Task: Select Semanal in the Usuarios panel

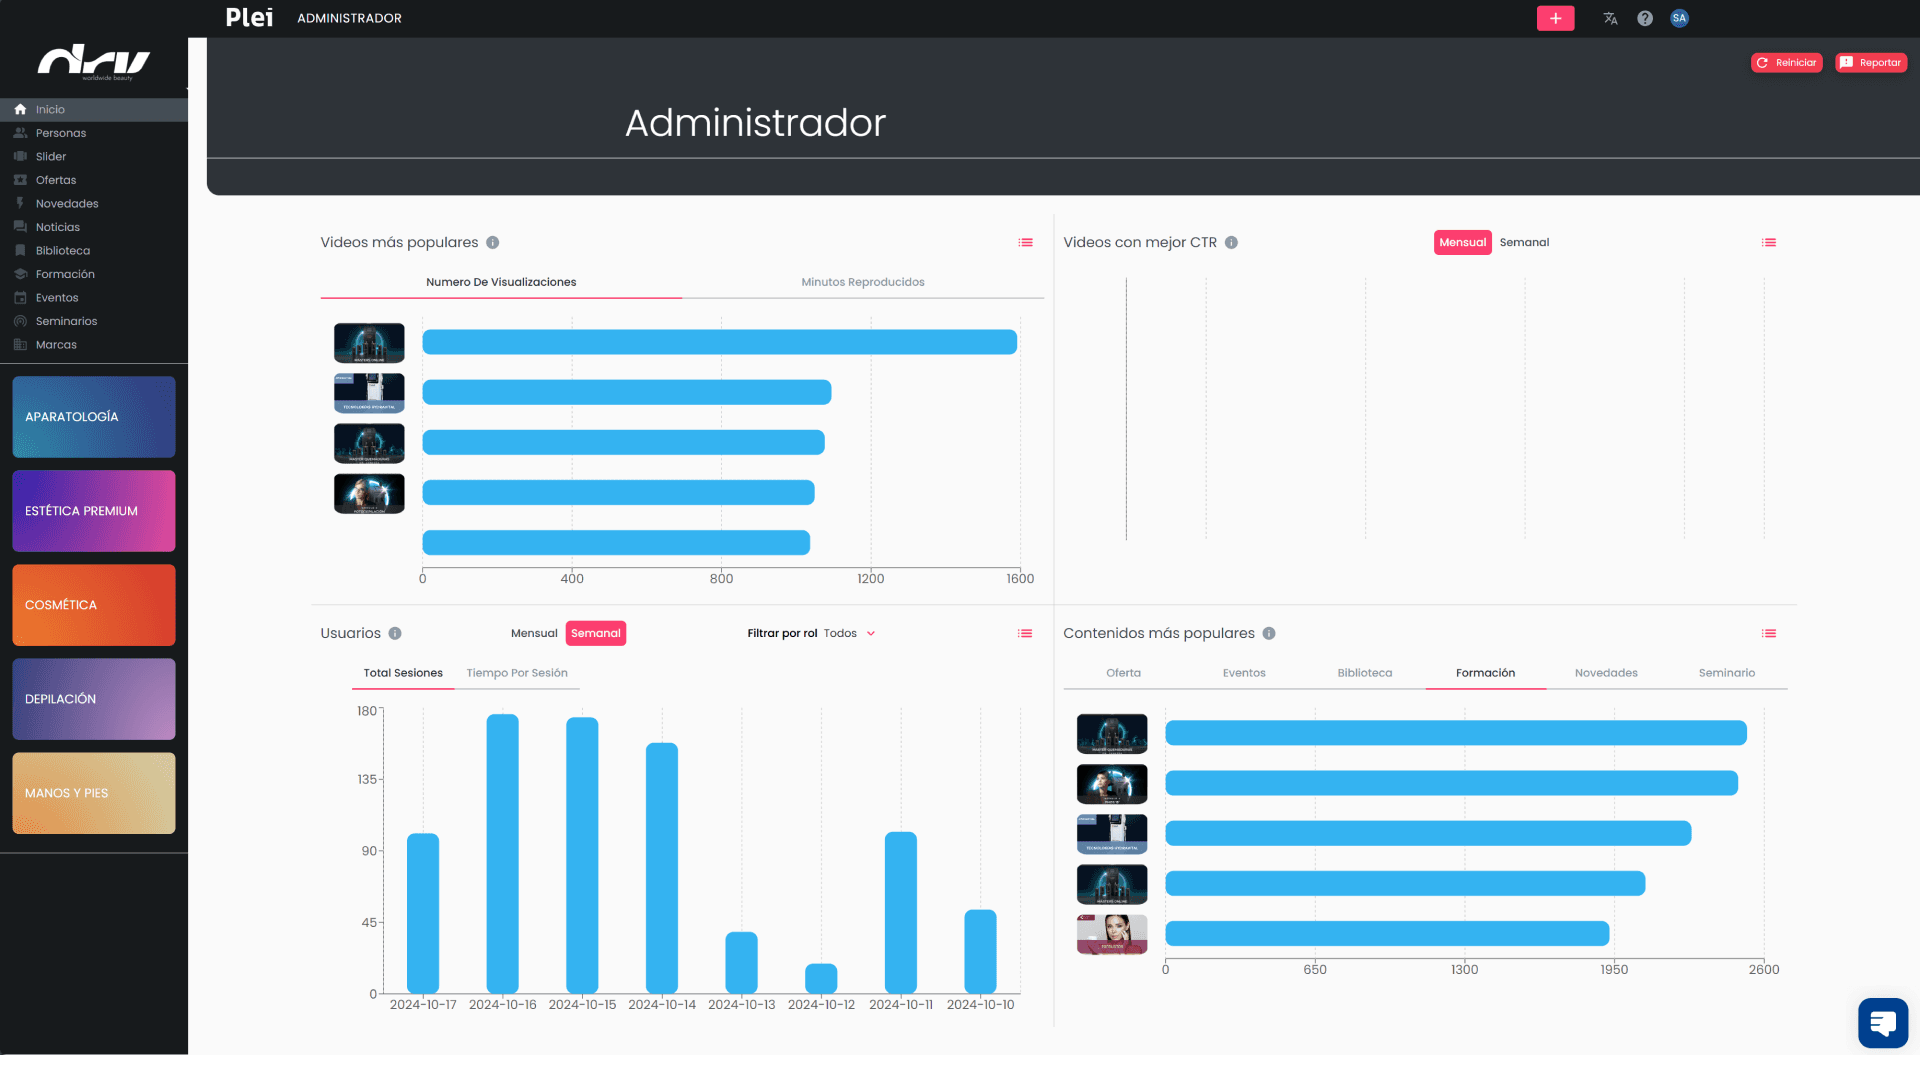Action: [596, 633]
